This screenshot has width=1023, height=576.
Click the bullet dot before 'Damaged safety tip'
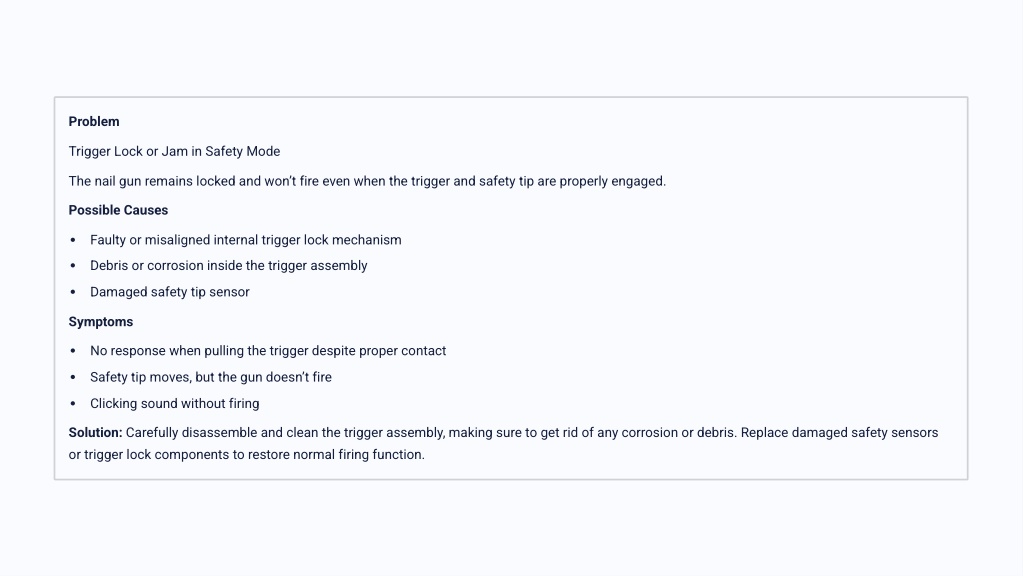point(73,292)
